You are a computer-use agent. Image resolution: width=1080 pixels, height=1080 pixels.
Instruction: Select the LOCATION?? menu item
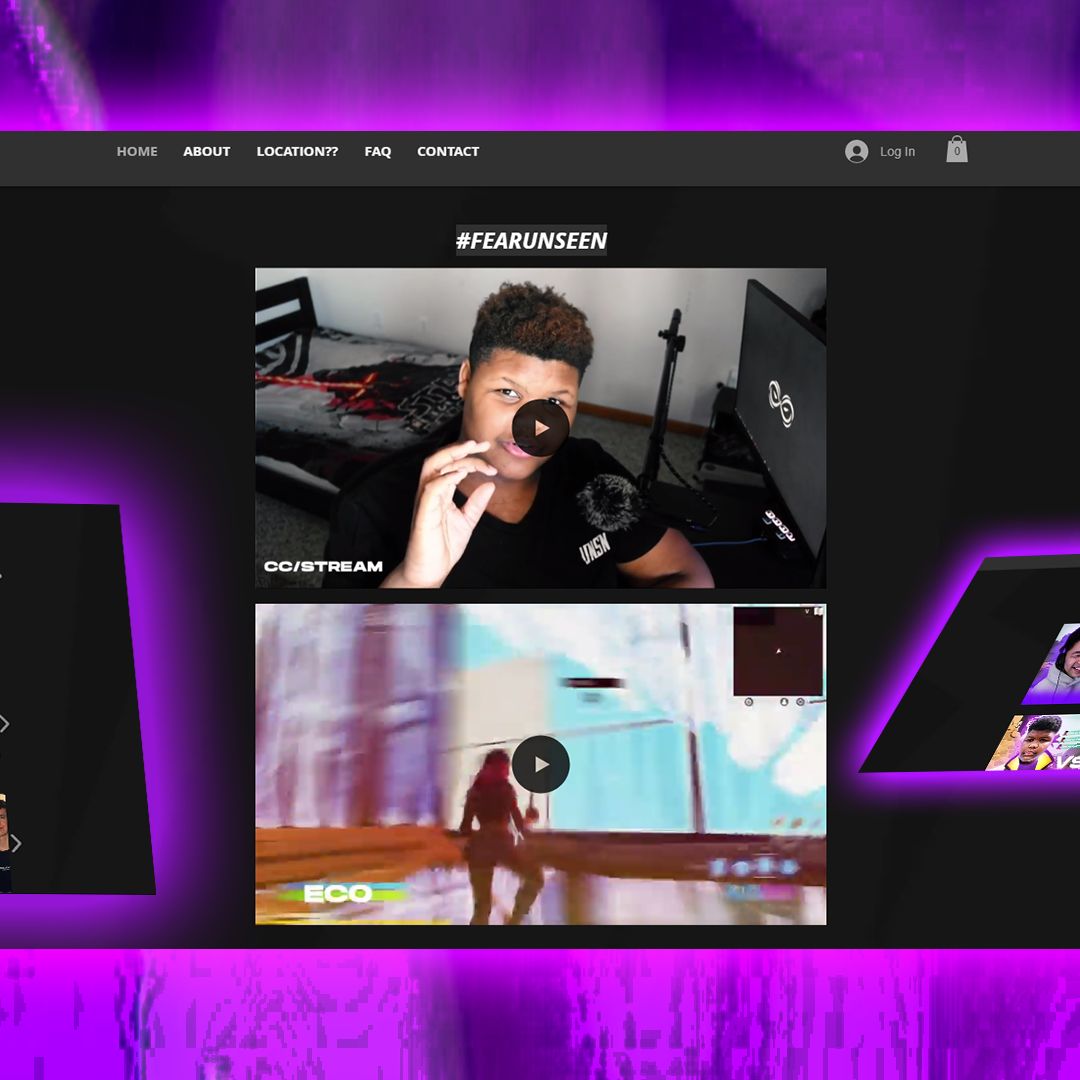pyautogui.click(x=297, y=152)
